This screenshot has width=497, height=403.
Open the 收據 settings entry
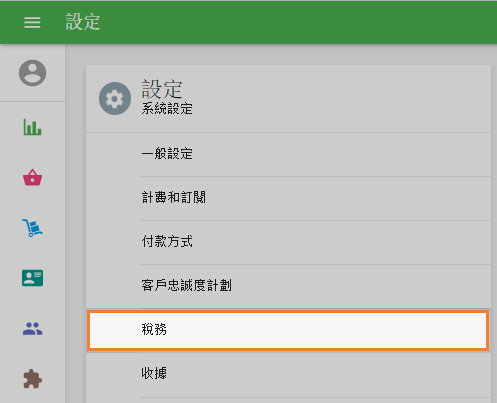[288, 375]
